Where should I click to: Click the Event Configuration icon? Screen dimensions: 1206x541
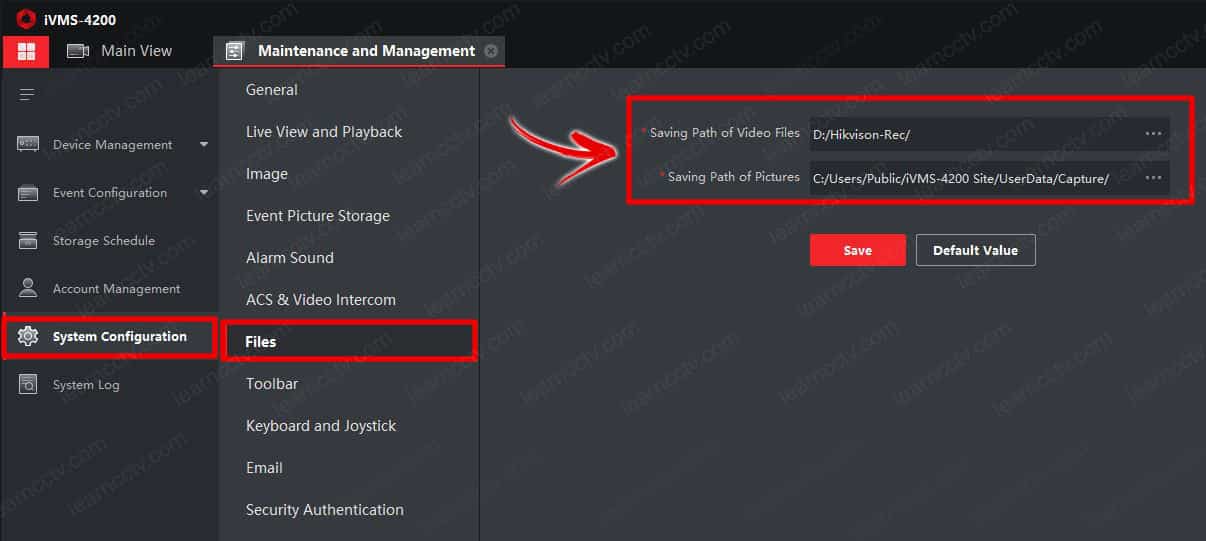[x=28, y=193]
